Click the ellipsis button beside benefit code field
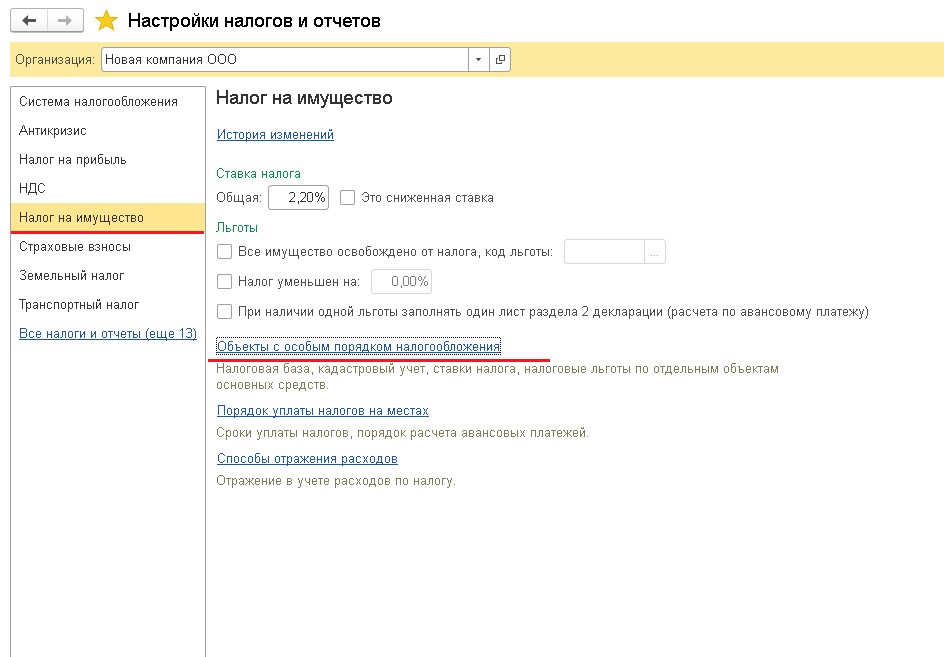The width and height of the screenshot is (944, 657). tap(655, 253)
